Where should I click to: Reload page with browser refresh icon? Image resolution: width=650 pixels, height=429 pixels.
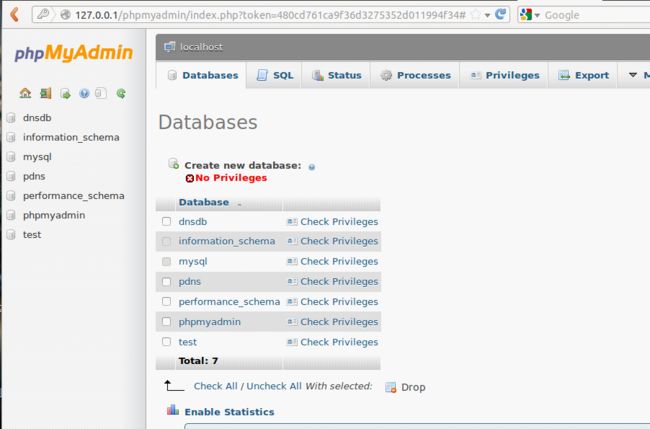(501, 15)
